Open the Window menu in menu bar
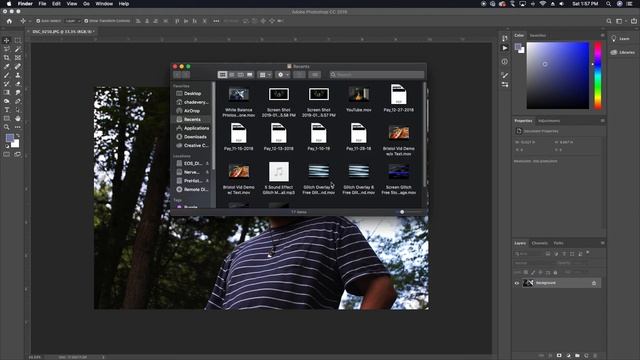The height and width of the screenshot is (360, 640). tap(104, 4)
